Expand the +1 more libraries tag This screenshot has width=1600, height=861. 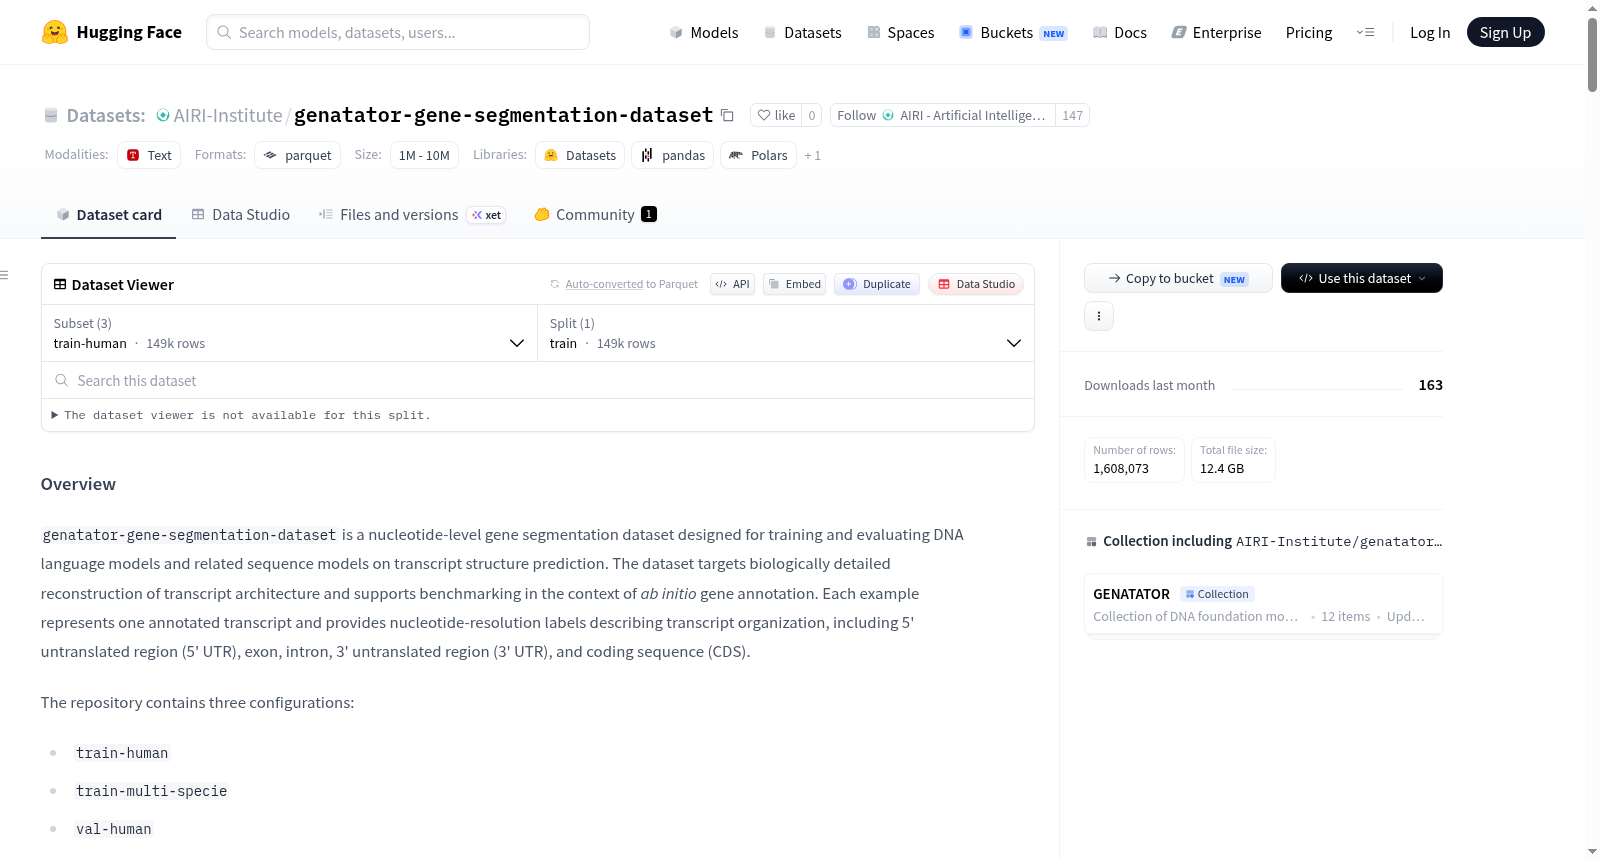pos(812,155)
